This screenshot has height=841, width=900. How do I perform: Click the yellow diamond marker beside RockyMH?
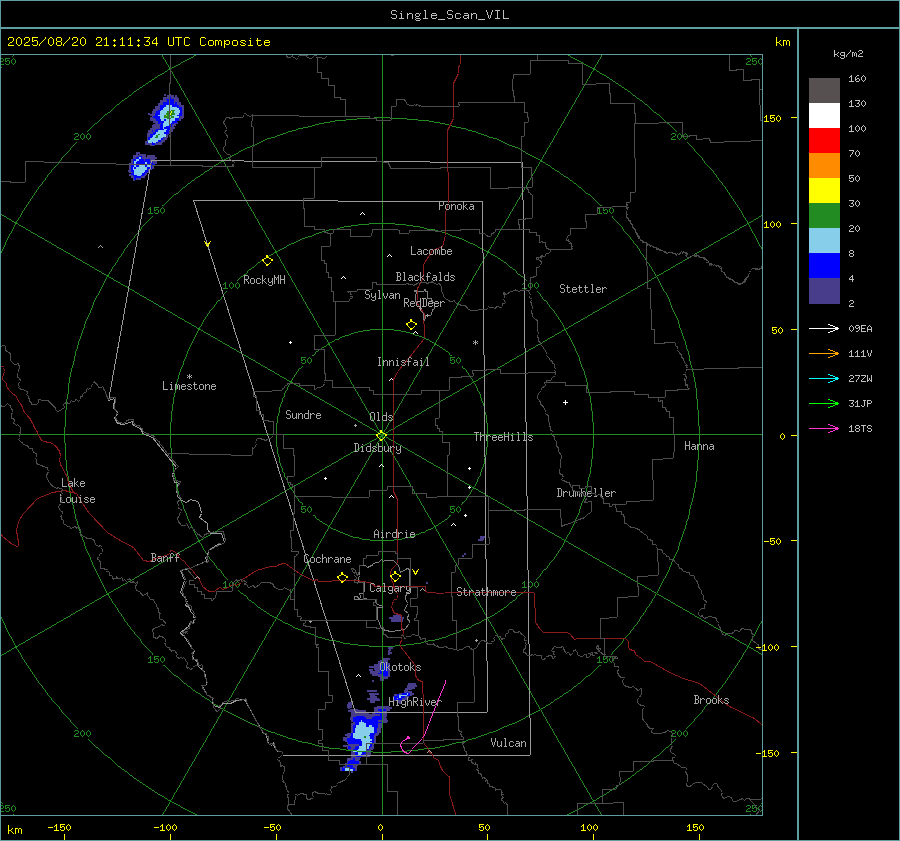point(267,261)
